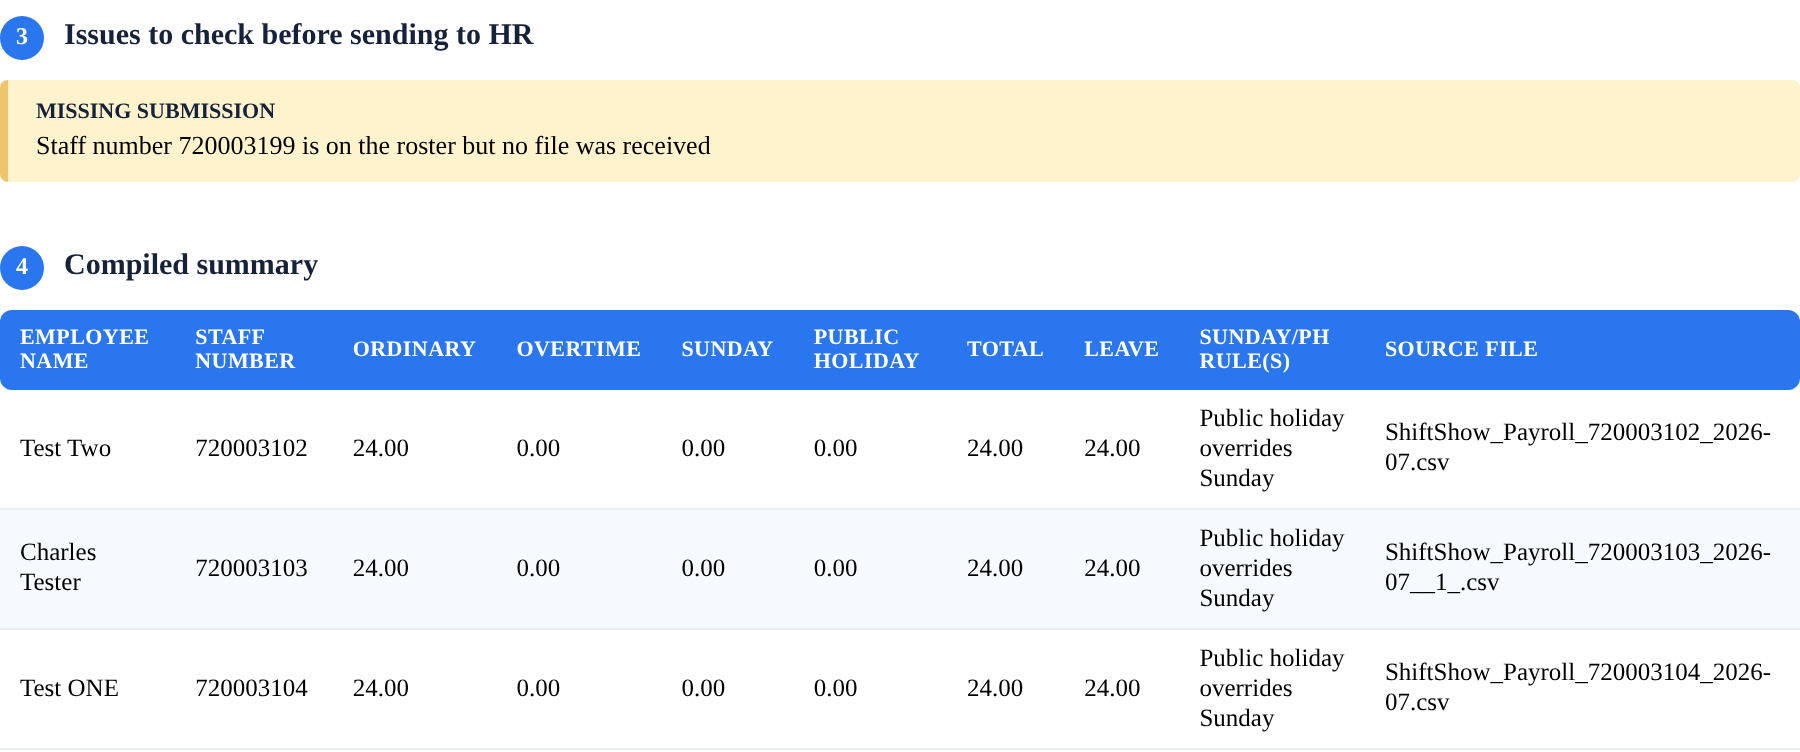Click the Public Holiday column header
This screenshot has width=1800, height=752.
866,349
